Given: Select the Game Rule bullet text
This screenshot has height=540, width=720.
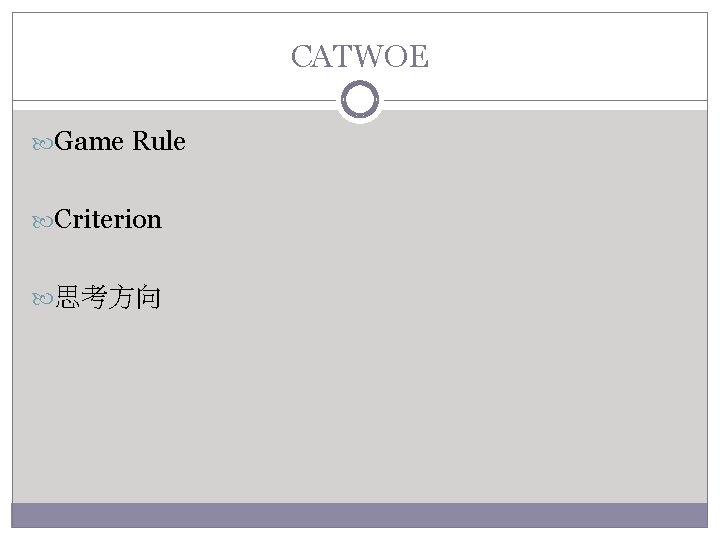Looking at the screenshot, I should click(x=120, y=142).
